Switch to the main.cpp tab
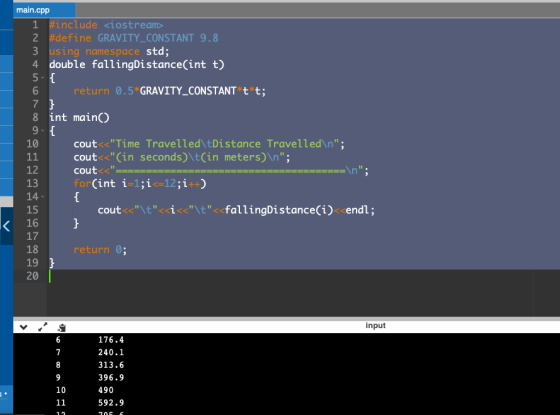This screenshot has width=560, height=415. 44,10
